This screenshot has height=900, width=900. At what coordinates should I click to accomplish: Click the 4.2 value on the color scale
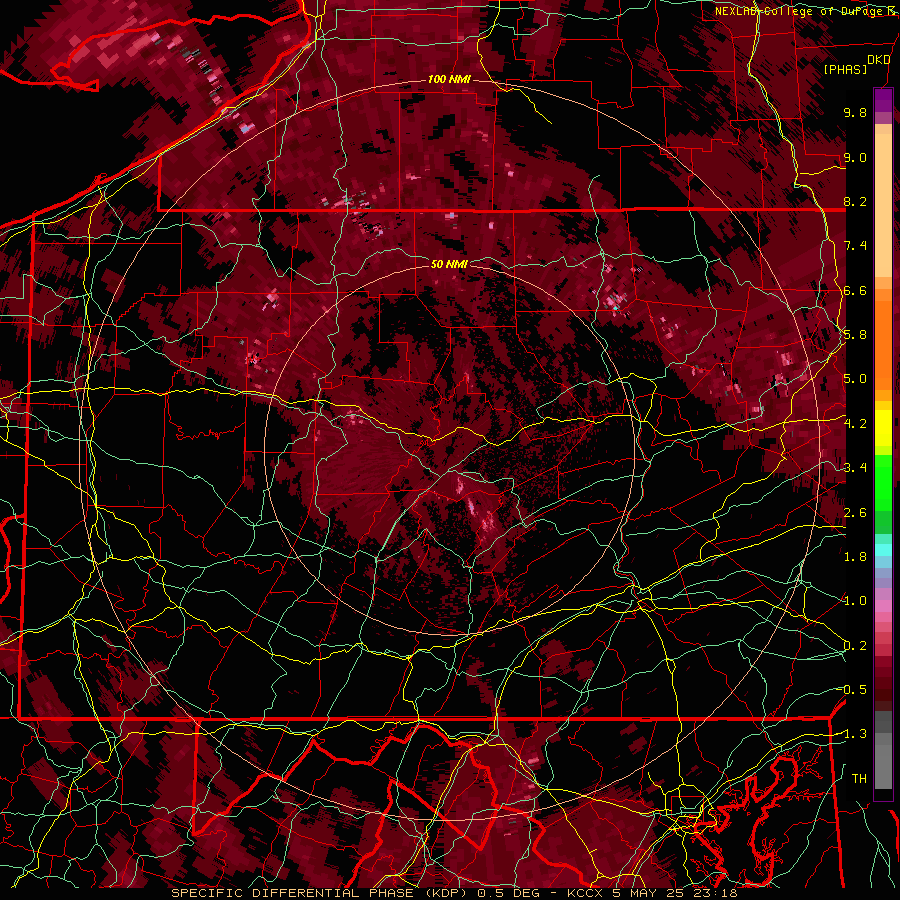coord(855,424)
